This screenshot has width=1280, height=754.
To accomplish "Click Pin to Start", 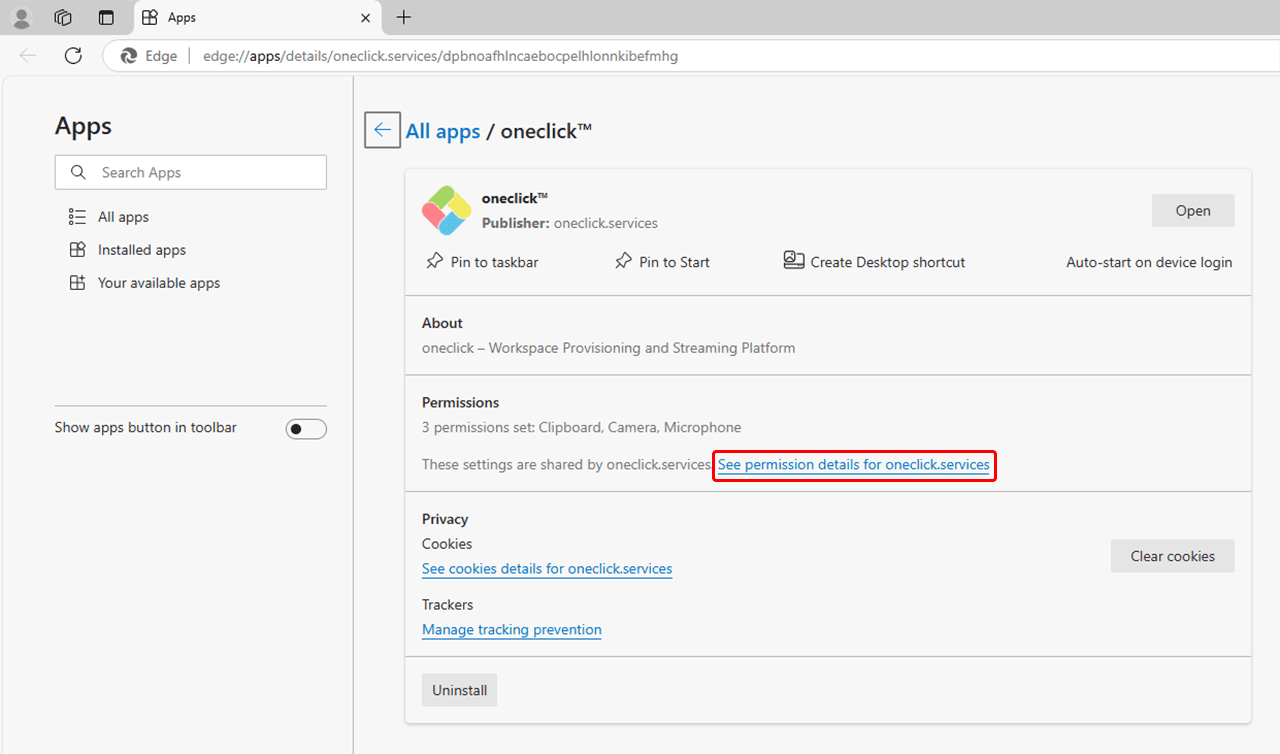I will [x=662, y=262].
